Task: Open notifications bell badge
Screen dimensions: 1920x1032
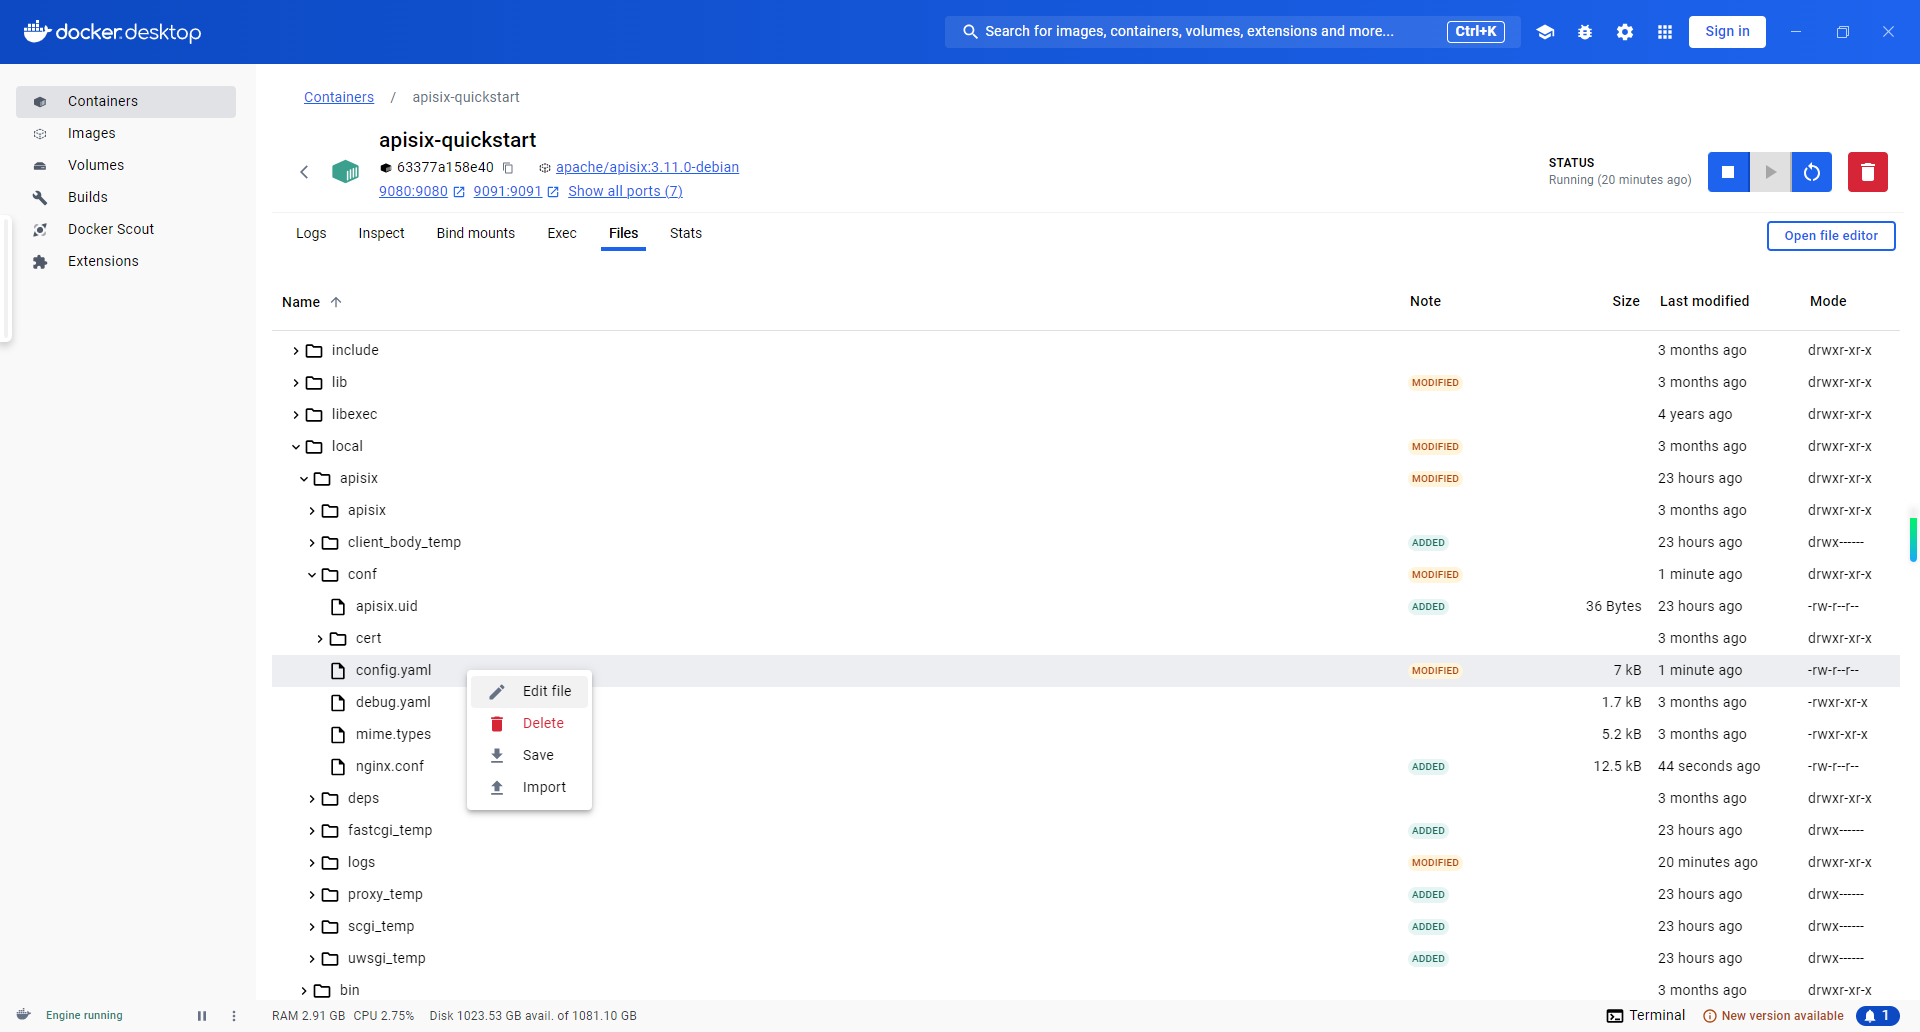Action: (x=1878, y=1016)
